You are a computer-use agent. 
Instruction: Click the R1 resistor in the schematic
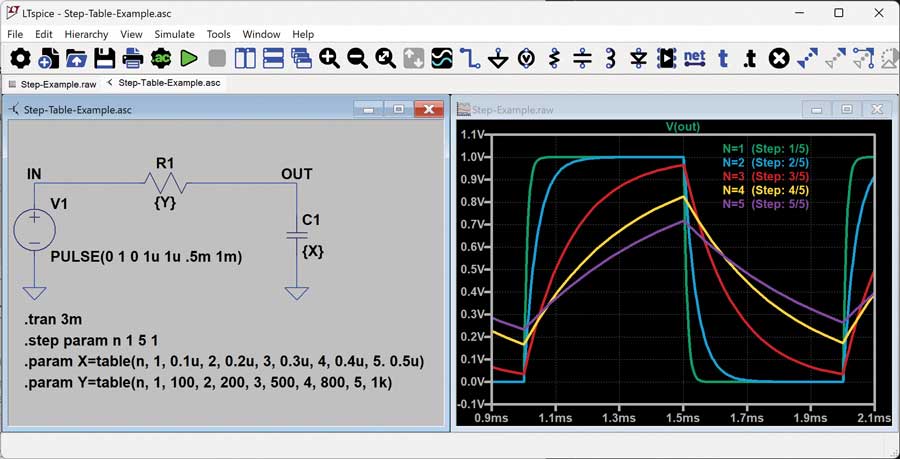coord(165,182)
